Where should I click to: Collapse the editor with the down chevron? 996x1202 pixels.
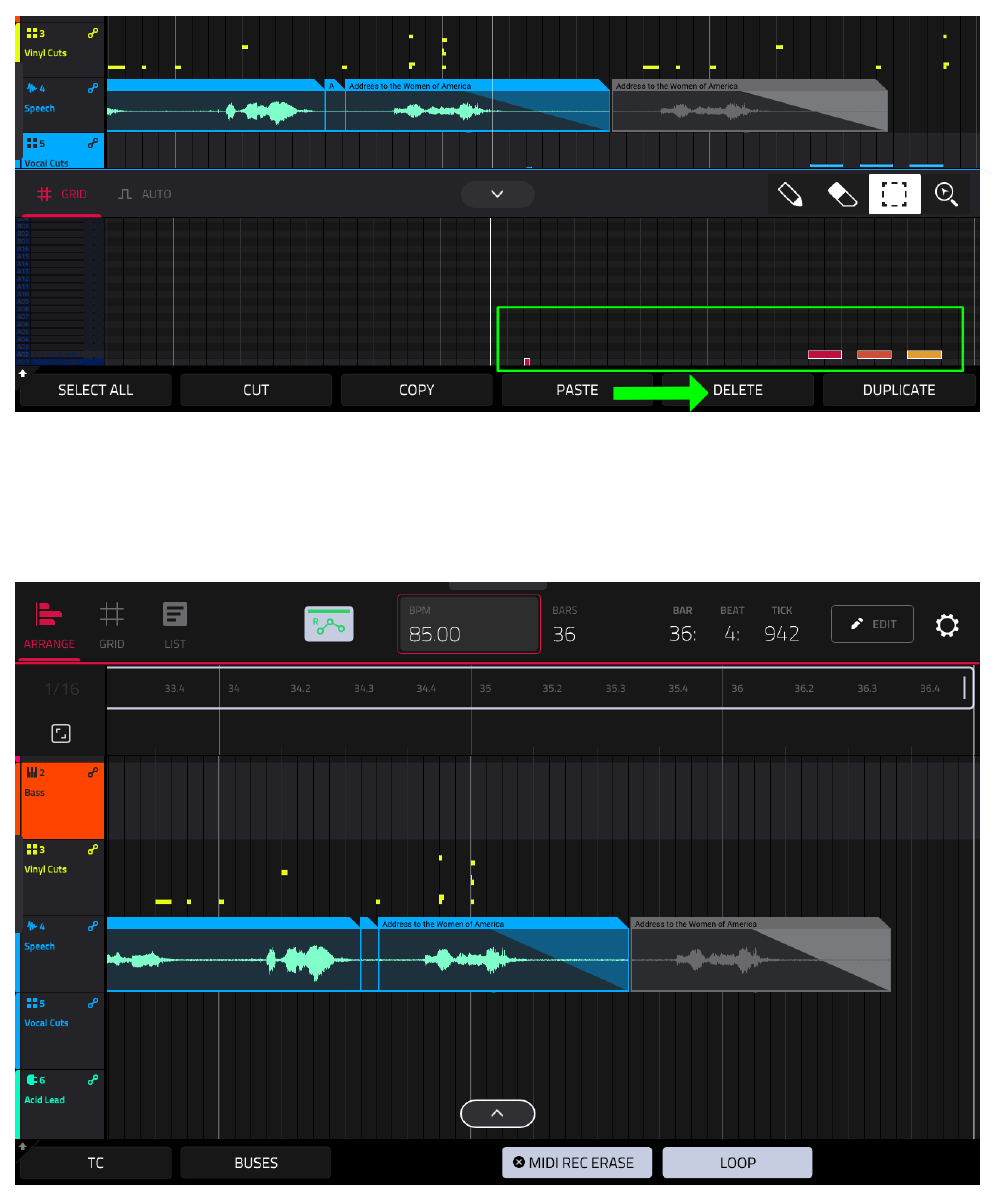click(x=497, y=194)
